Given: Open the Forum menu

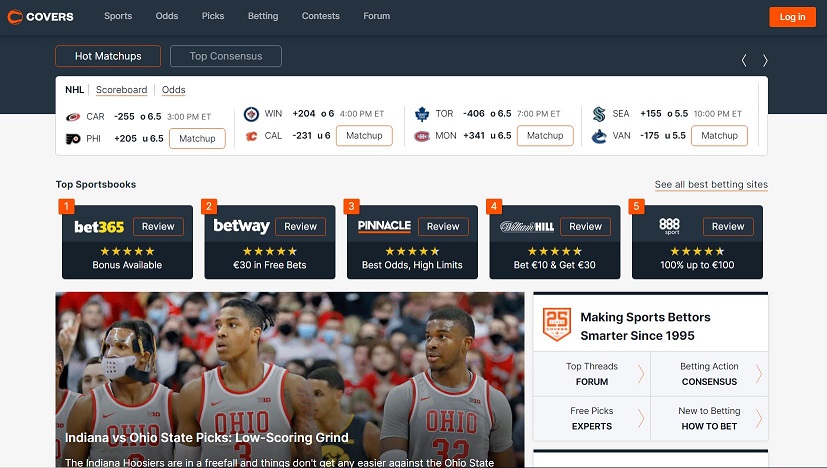Looking at the screenshot, I should click(x=377, y=16).
